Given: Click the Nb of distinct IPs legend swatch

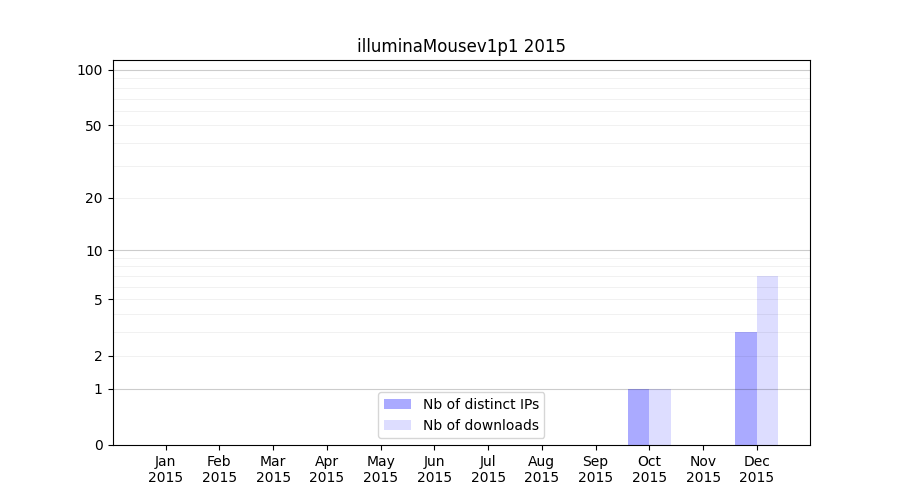Looking at the screenshot, I should [x=397, y=404].
